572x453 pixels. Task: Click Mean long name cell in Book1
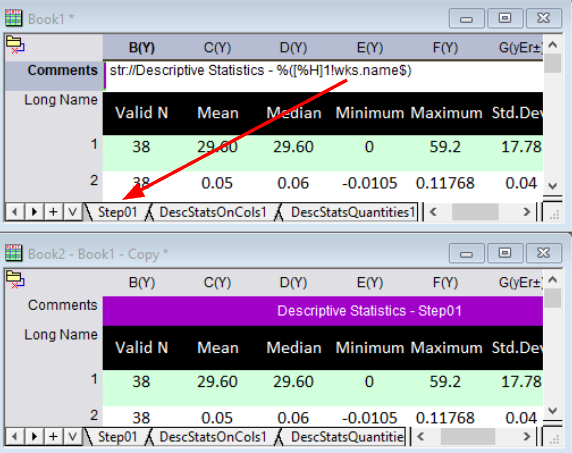click(x=217, y=113)
